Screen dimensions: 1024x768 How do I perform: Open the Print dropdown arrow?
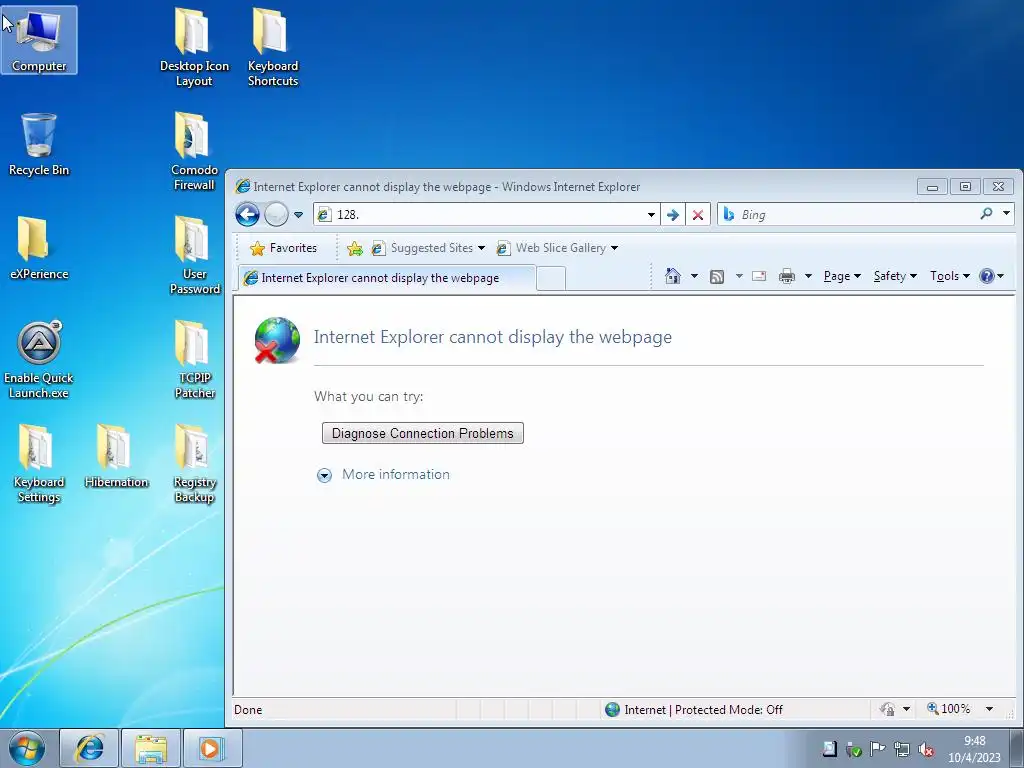[x=808, y=276]
